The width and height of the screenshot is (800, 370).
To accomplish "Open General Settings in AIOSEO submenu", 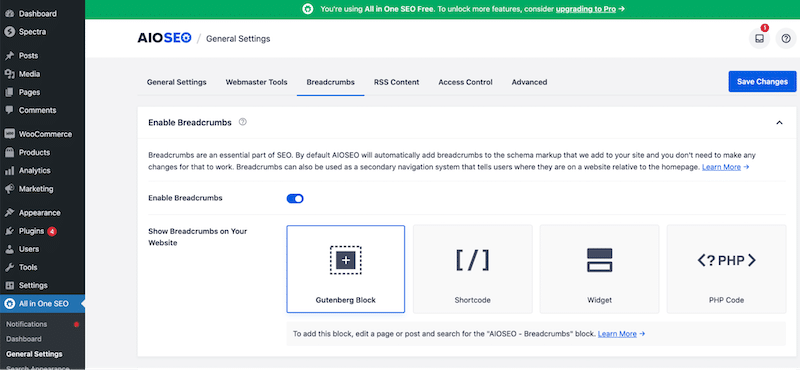I will point(34,354).
